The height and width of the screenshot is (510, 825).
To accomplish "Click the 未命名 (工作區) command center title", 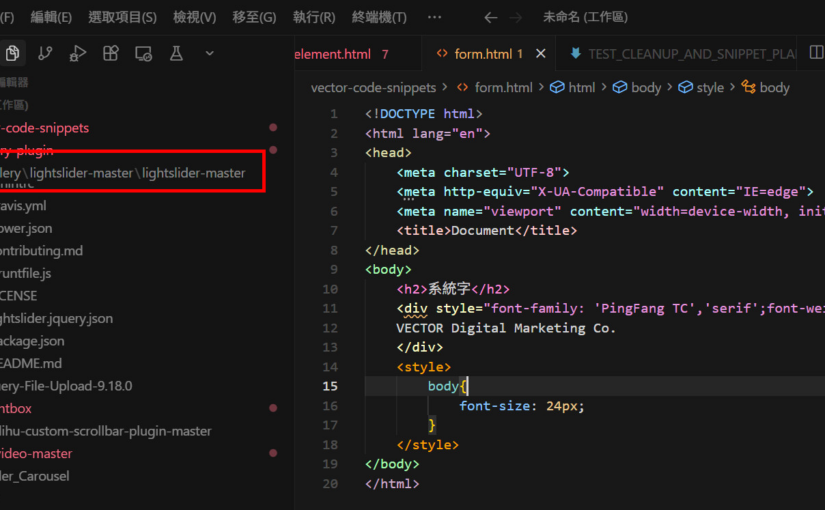I will [585, 17].
